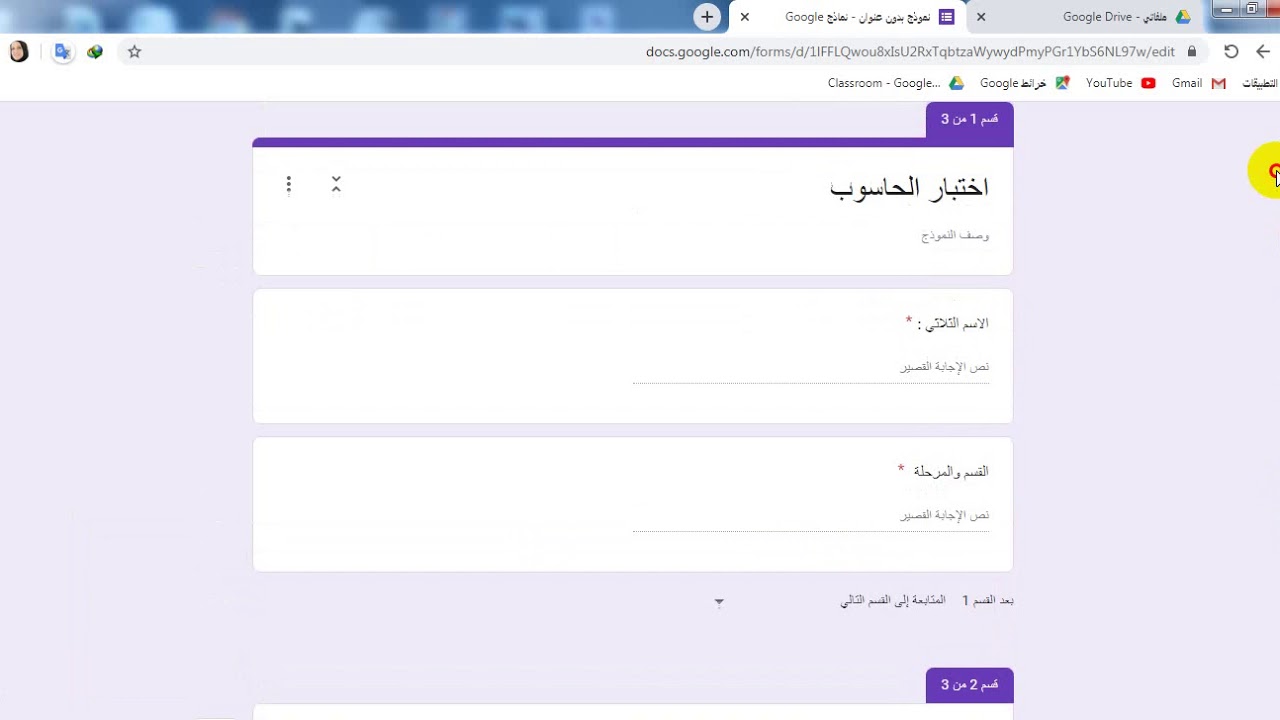The image size is (1280, 720).
Task: Open the خرائط Google bookmark
Action: (1024, 83)
